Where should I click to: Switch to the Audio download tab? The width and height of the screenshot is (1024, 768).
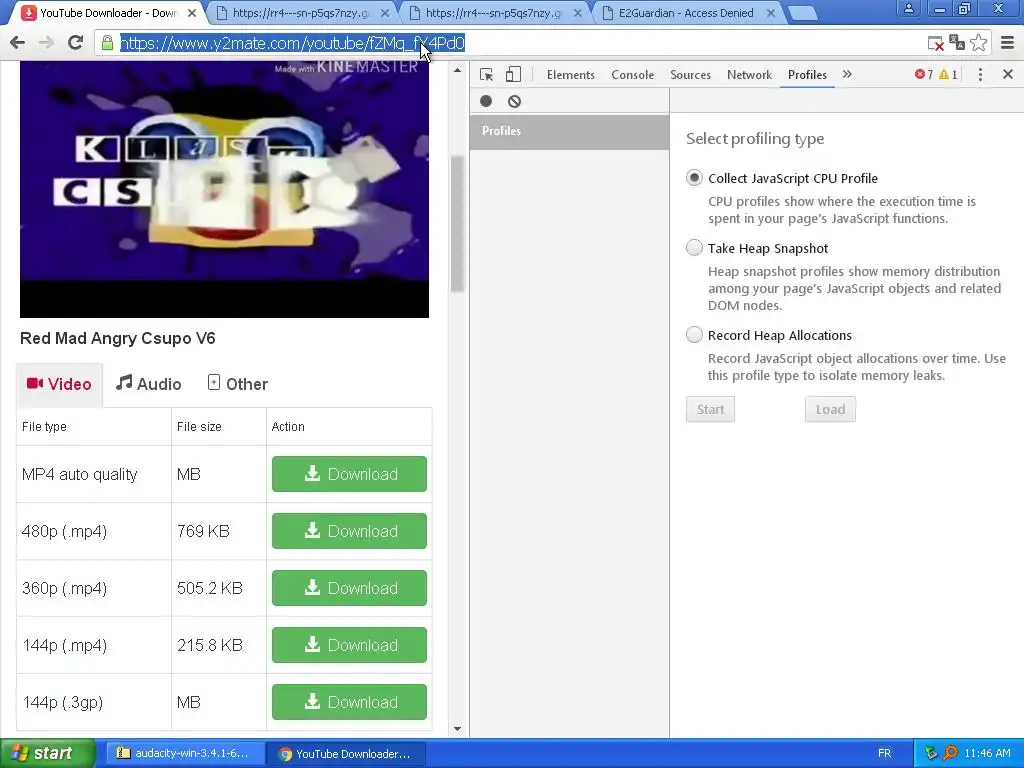tap(148, 384)
